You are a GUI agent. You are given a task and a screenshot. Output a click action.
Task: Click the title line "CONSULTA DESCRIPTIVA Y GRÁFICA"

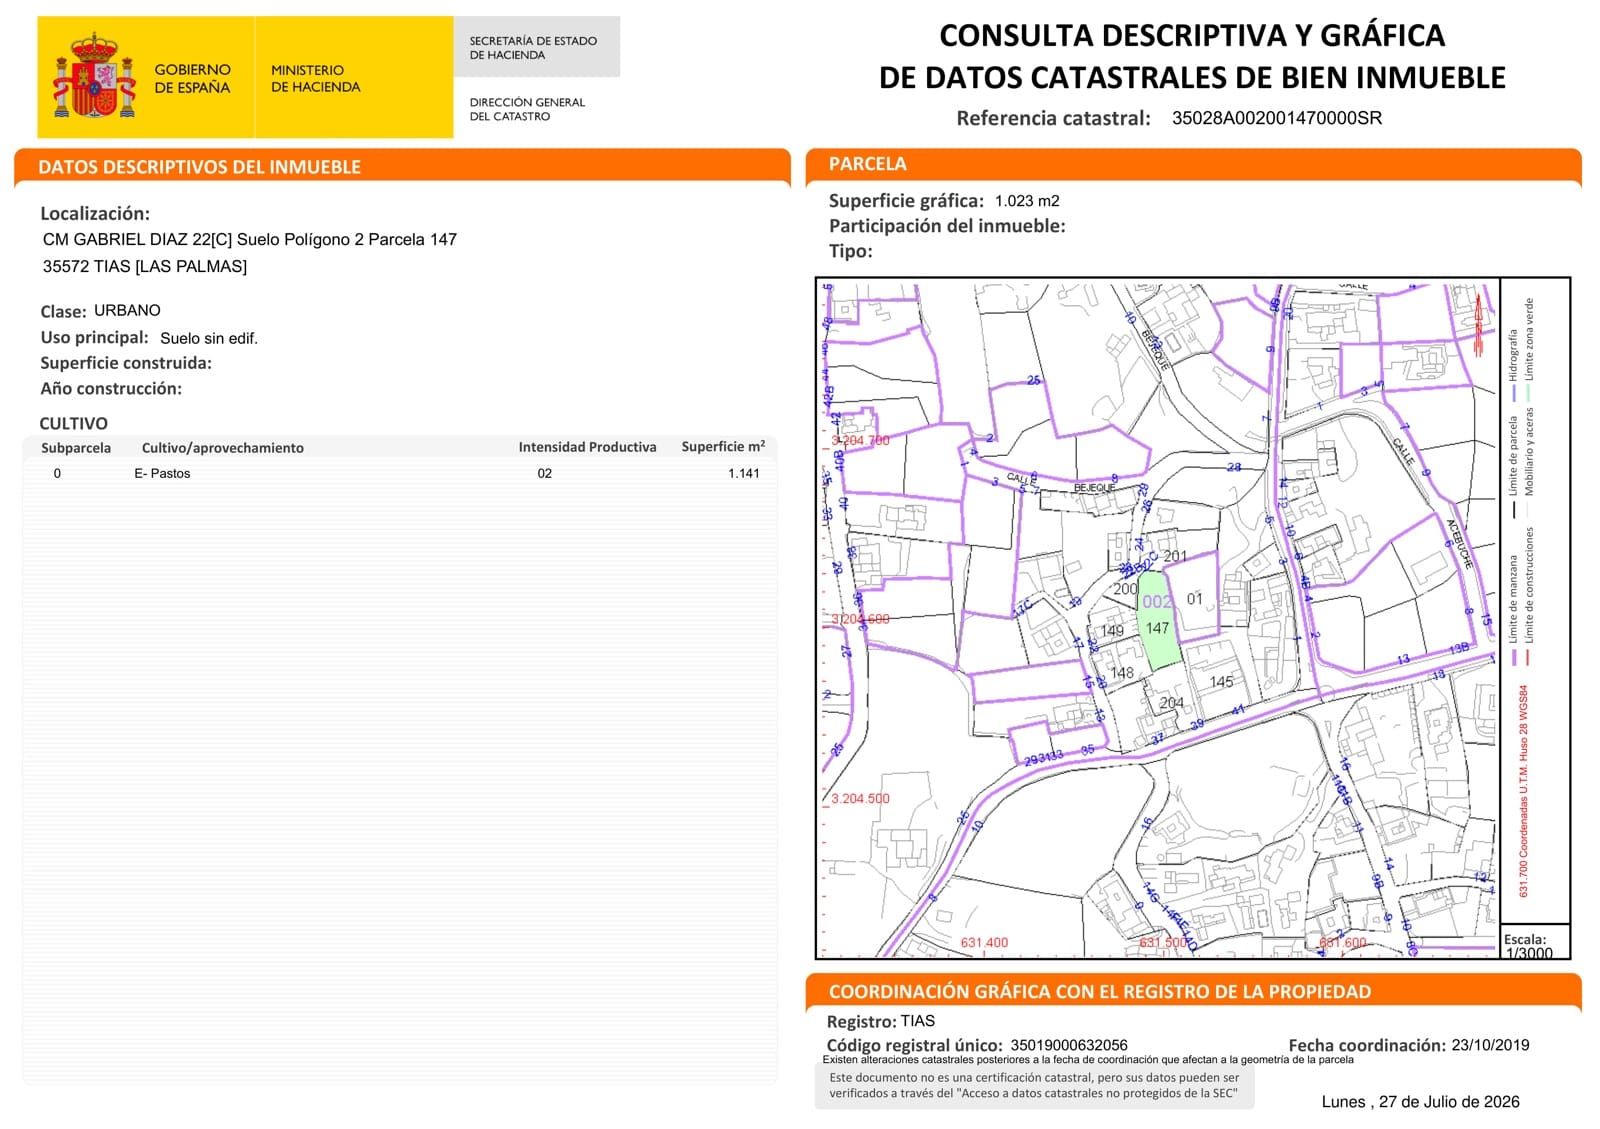click(x=1192, y=35)
